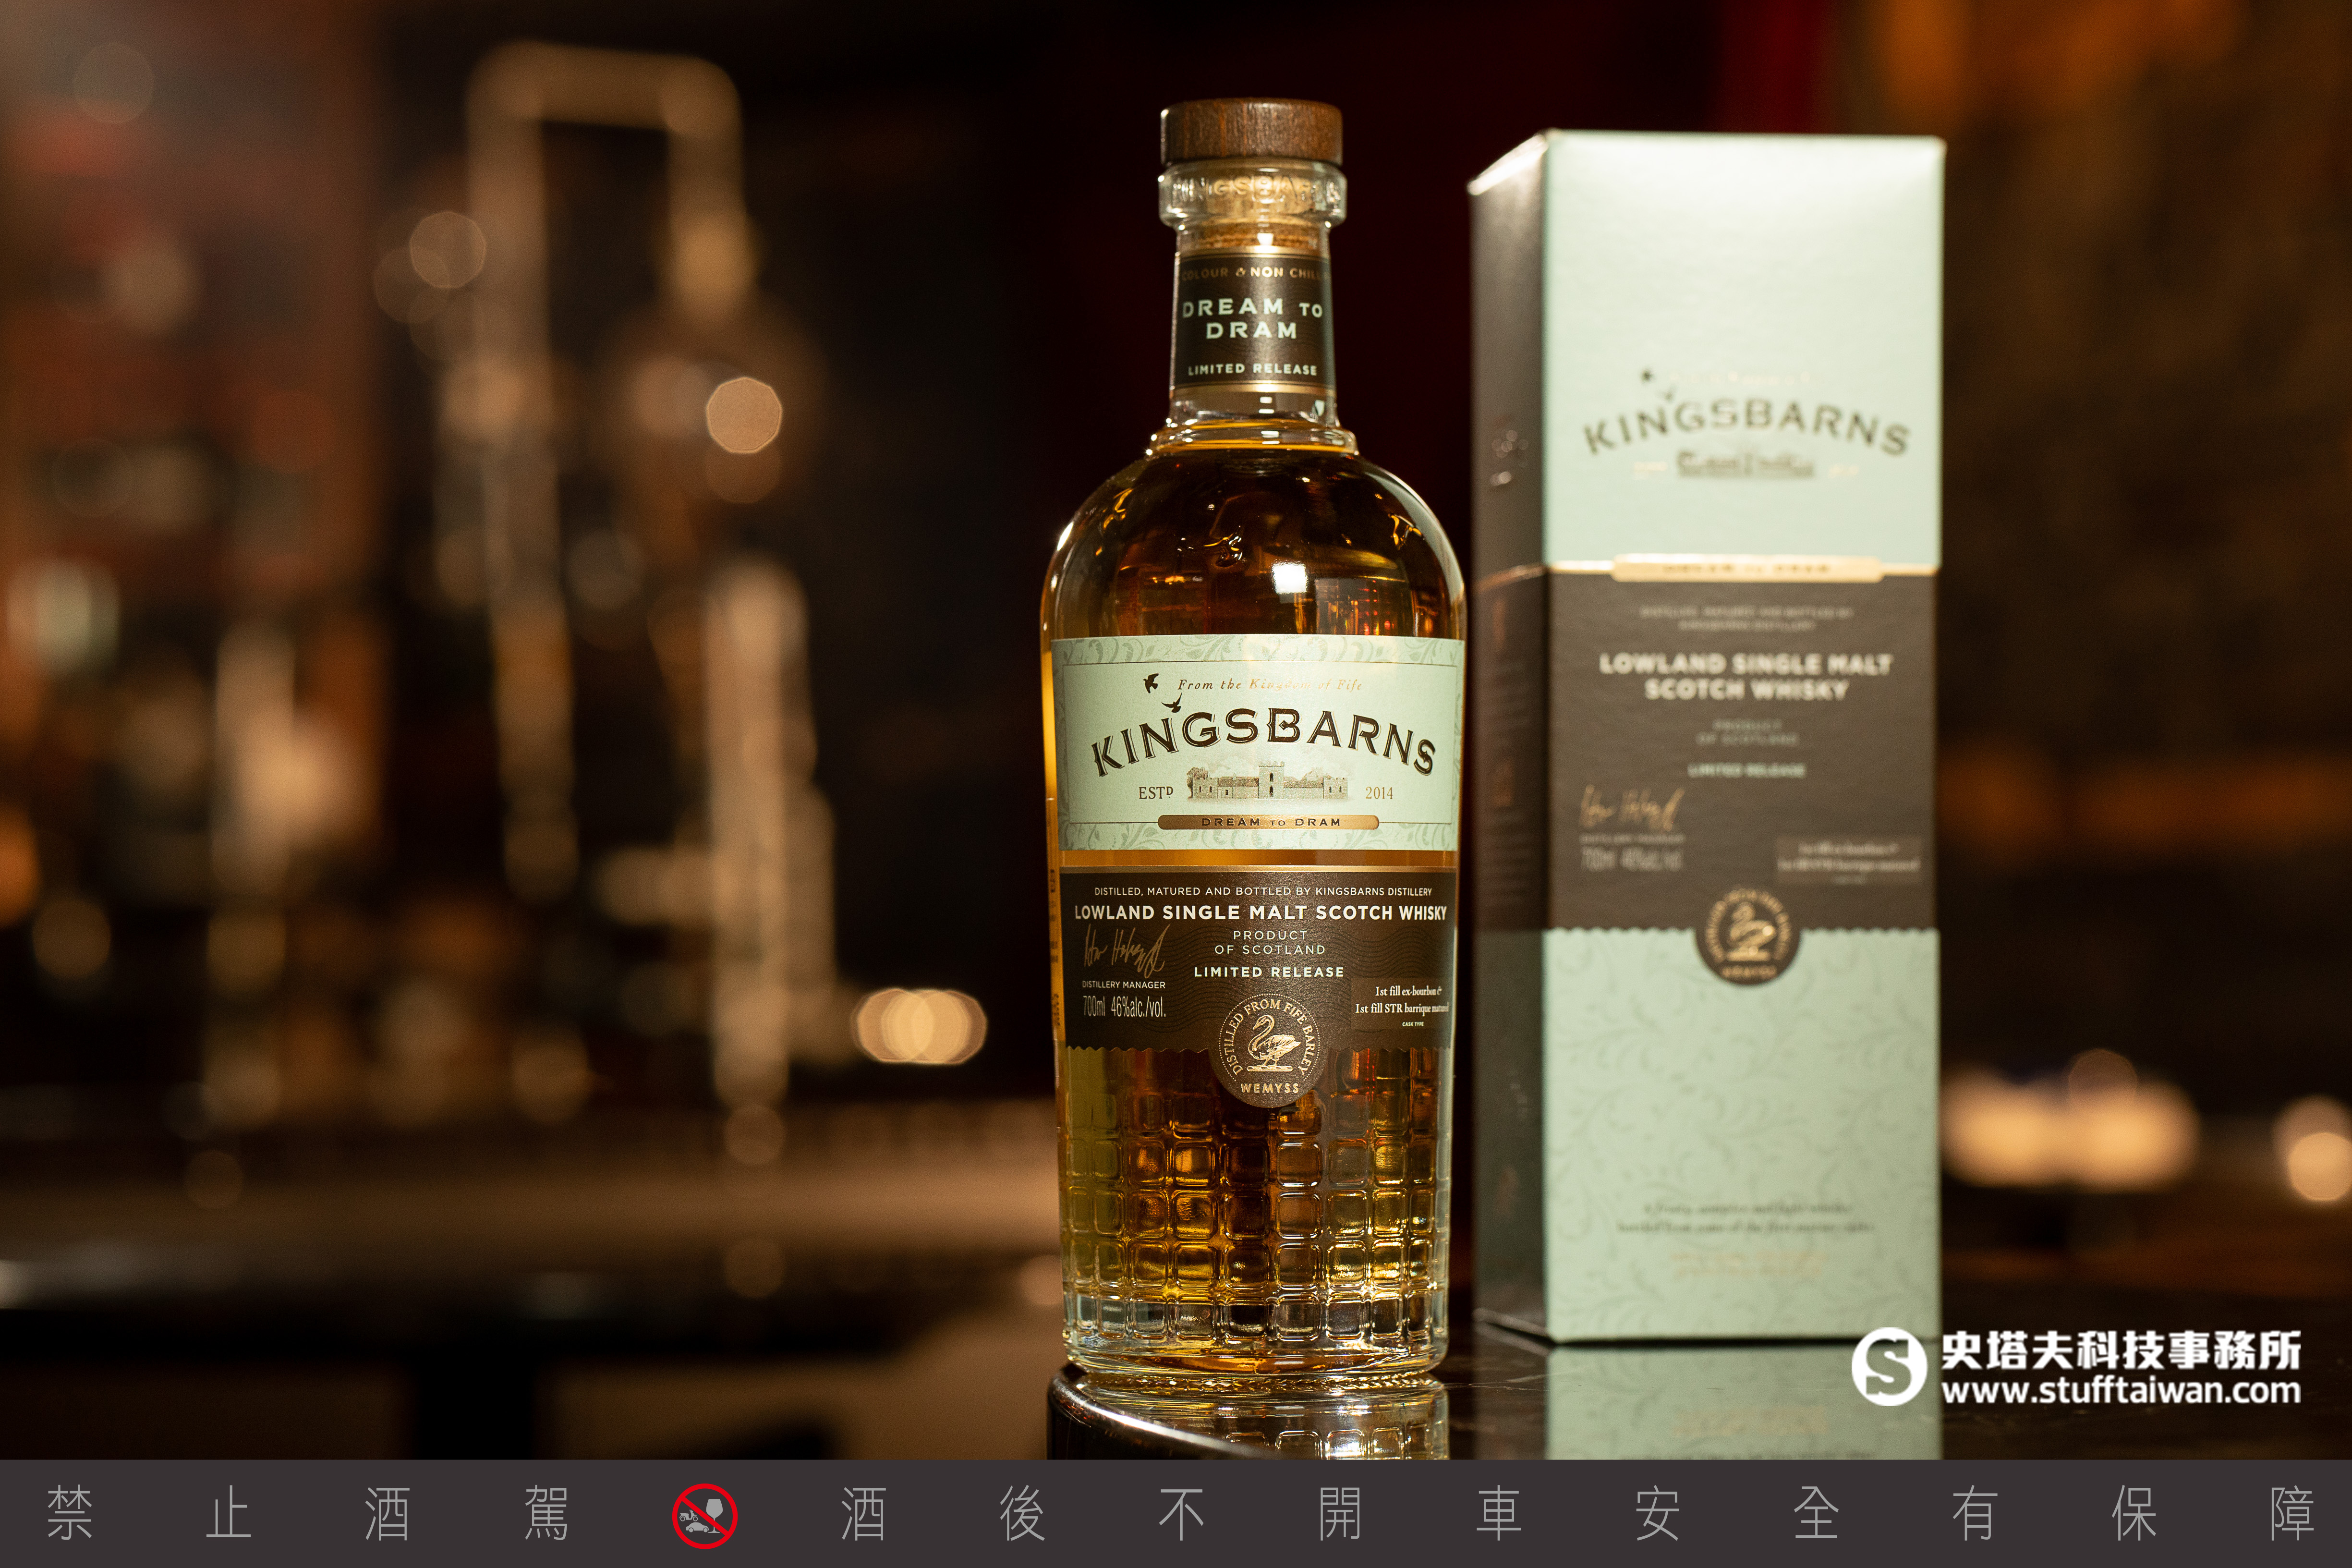The width and height of the screenshot is (2352, 1568).
Task: Click the DREAM TO DRAM text on bottle neck
Action: click(1252, 318)
